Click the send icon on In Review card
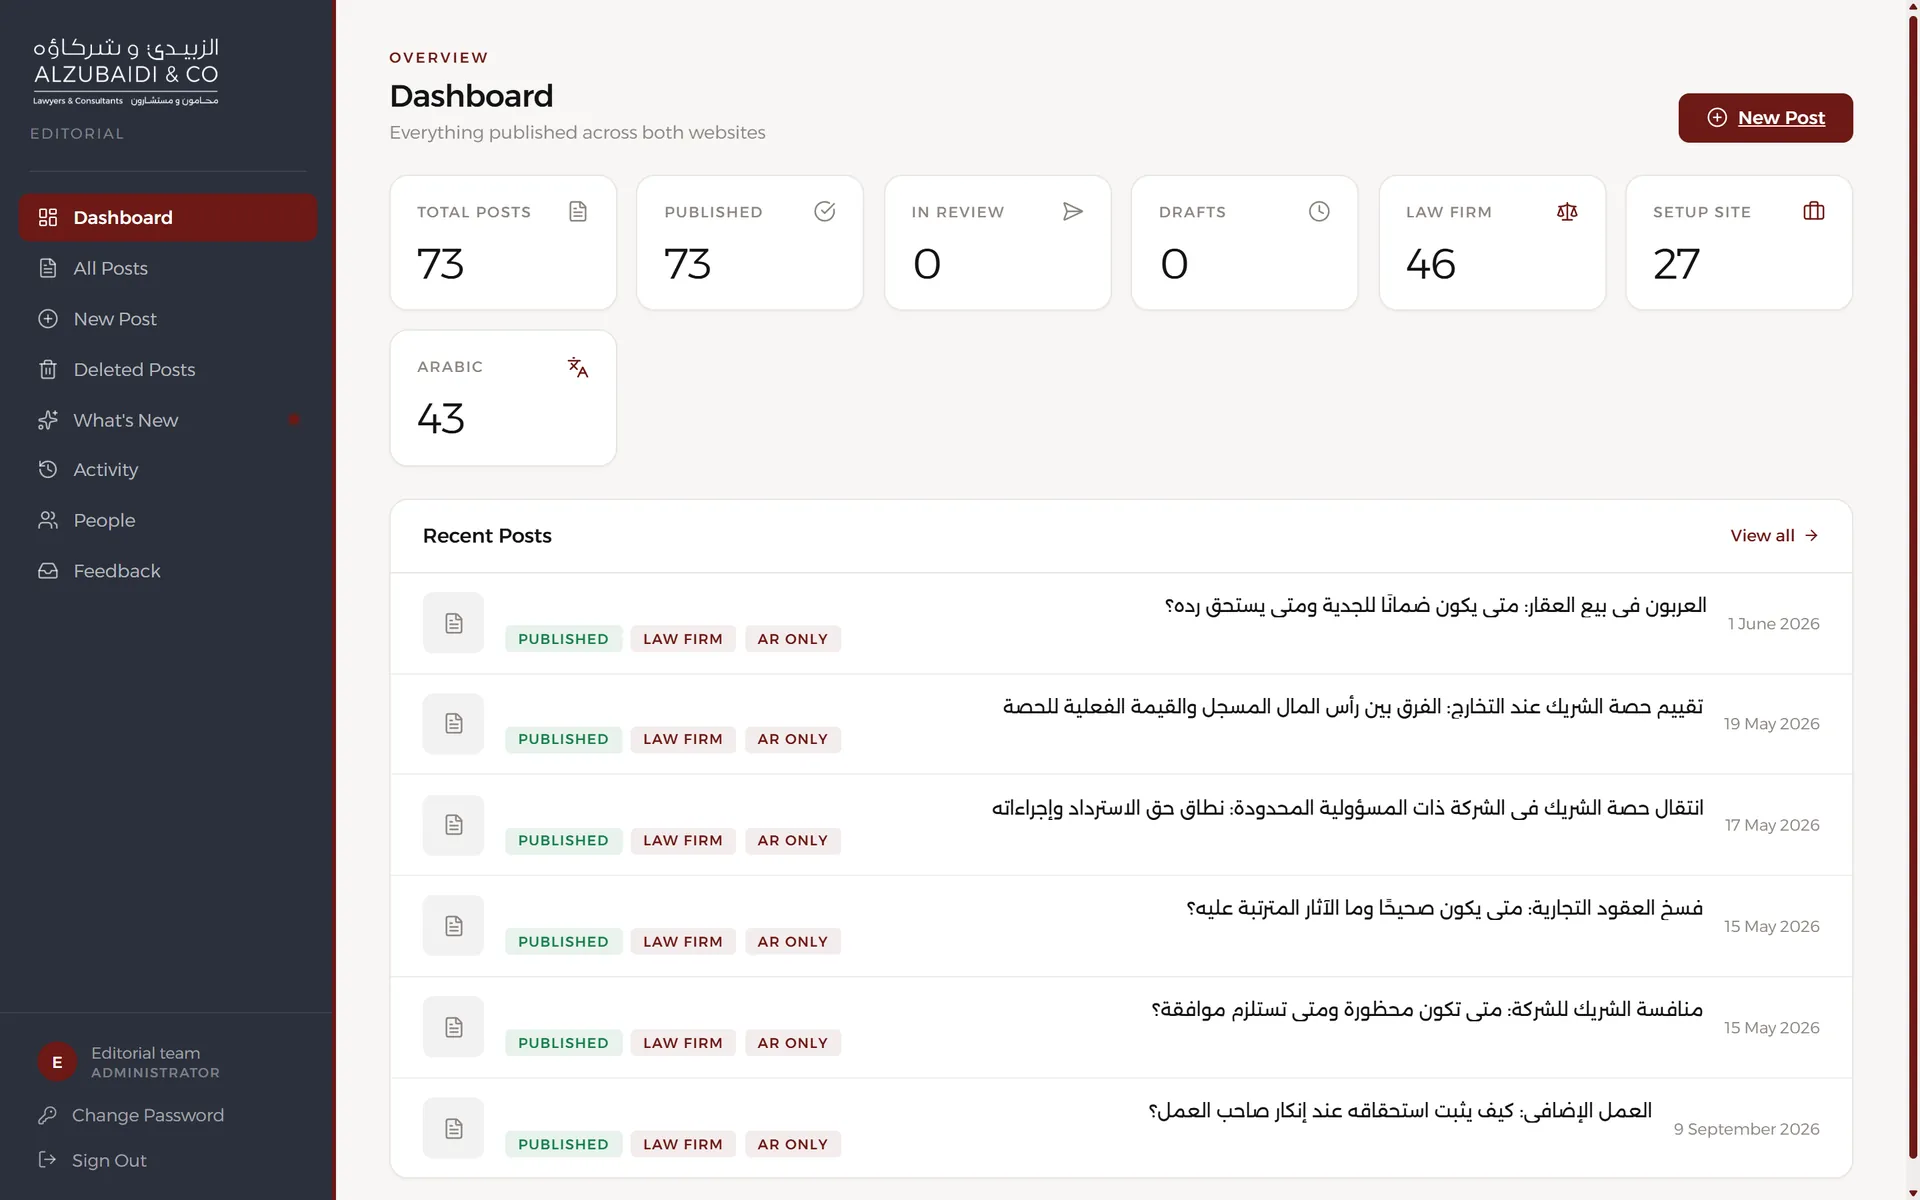 click(1073, 211)
